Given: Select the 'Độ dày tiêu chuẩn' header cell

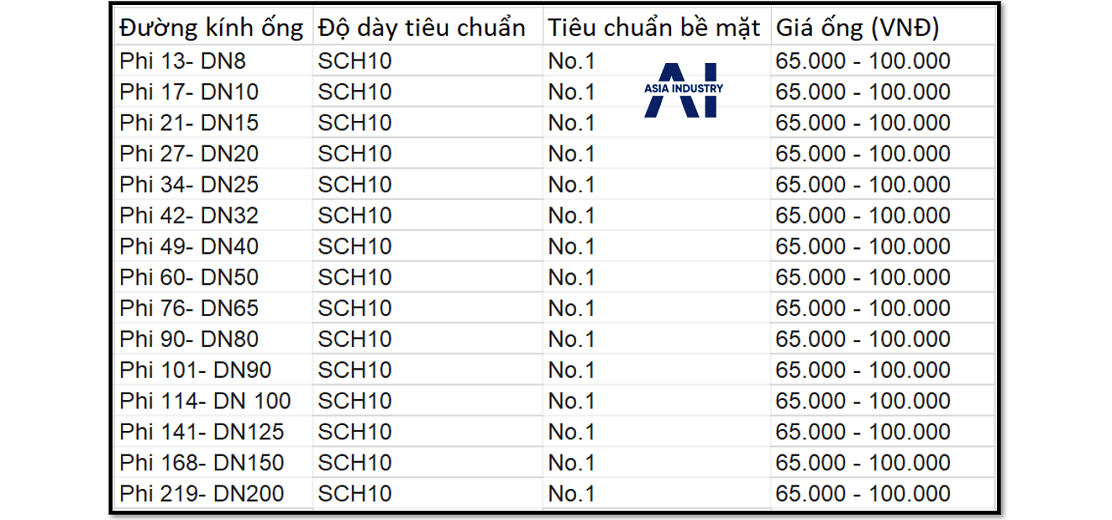Looking at the screenshot, I should [422, 28].
